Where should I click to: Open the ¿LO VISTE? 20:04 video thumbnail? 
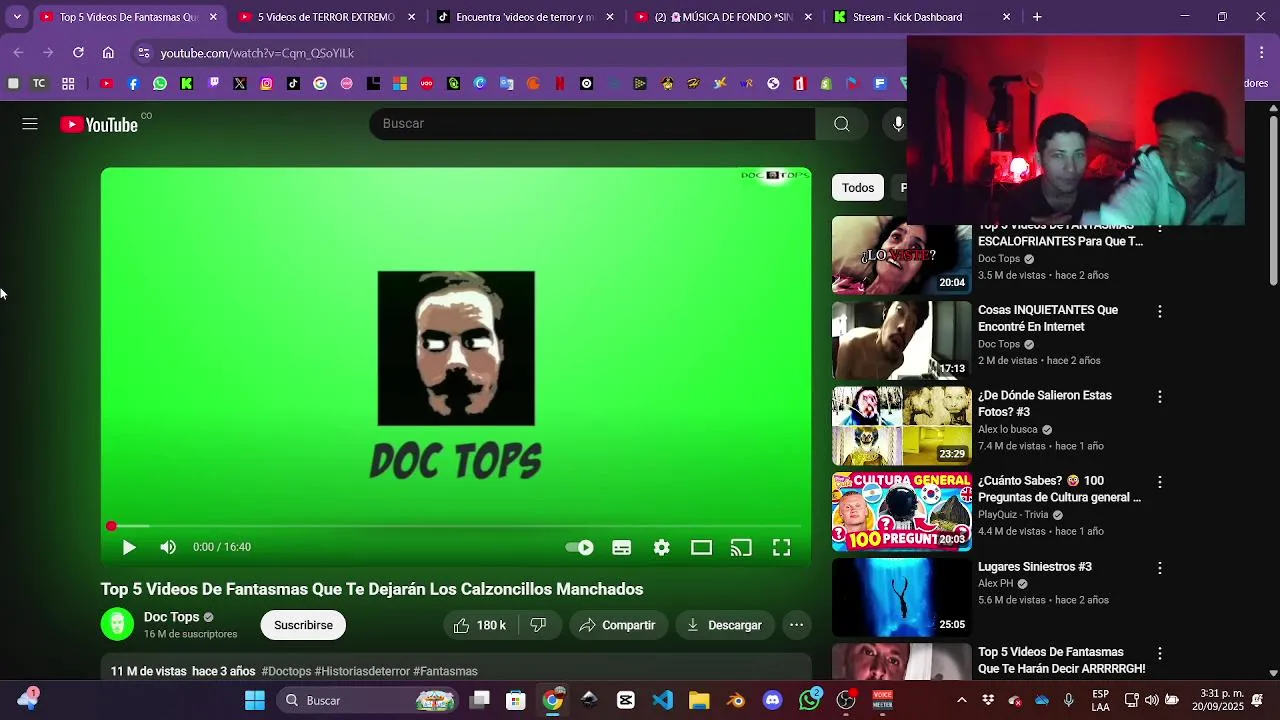tap(901, 256)
